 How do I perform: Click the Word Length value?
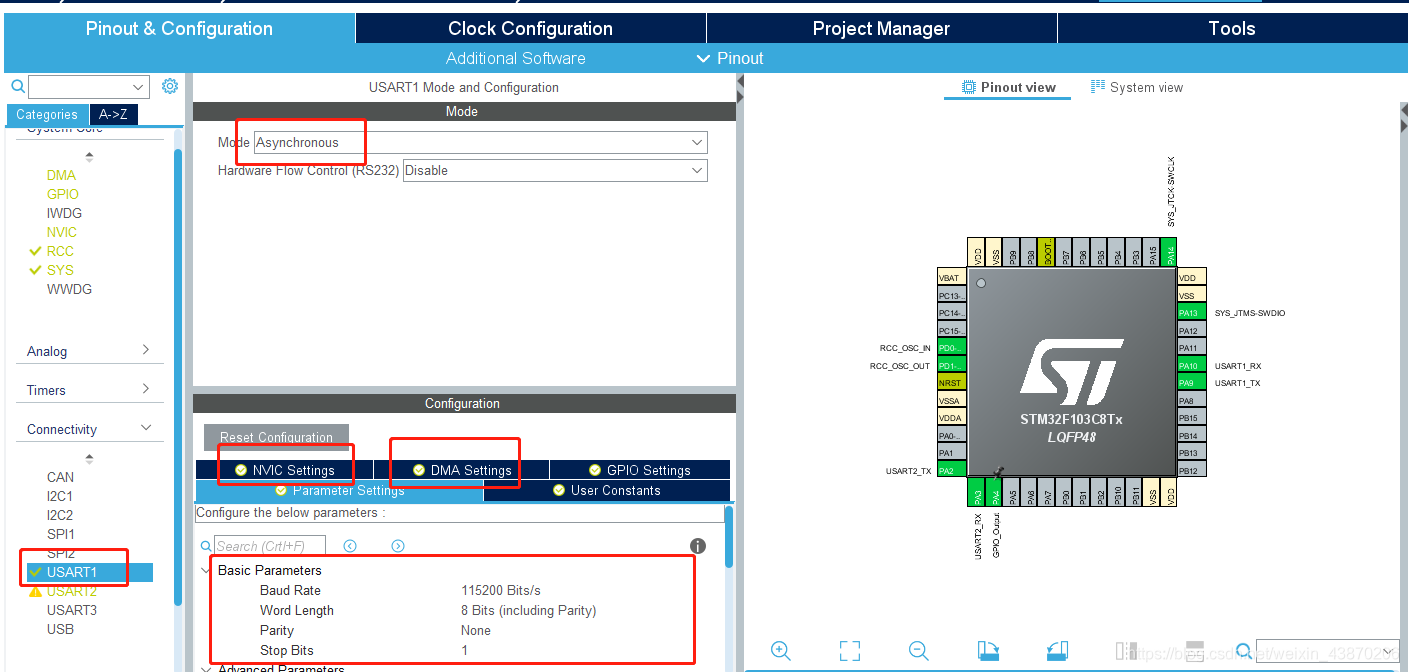tap(528, 610)
